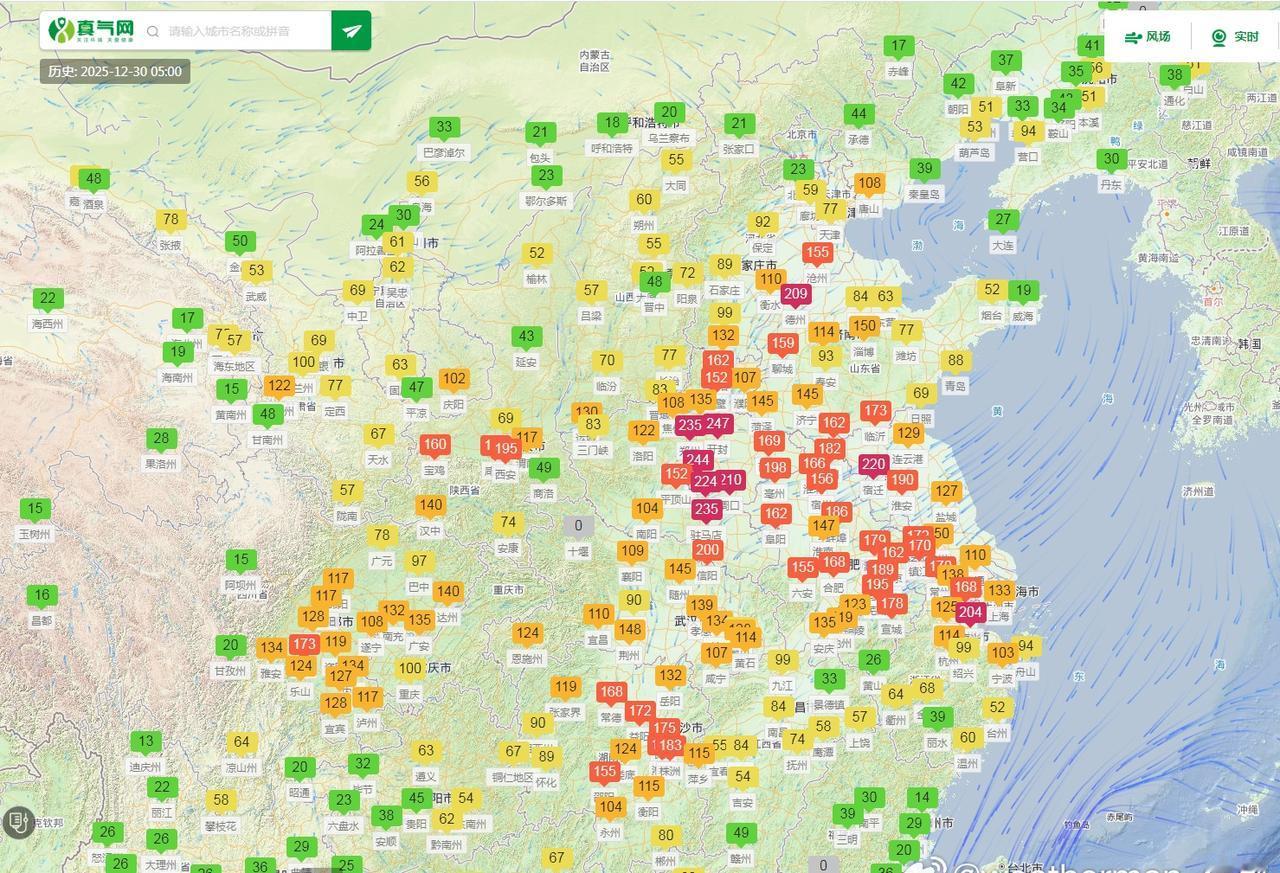Toggle the 风场 wind field layer
The width and height of the screenshot is (1280, 873).
(x=1147, y=37)
